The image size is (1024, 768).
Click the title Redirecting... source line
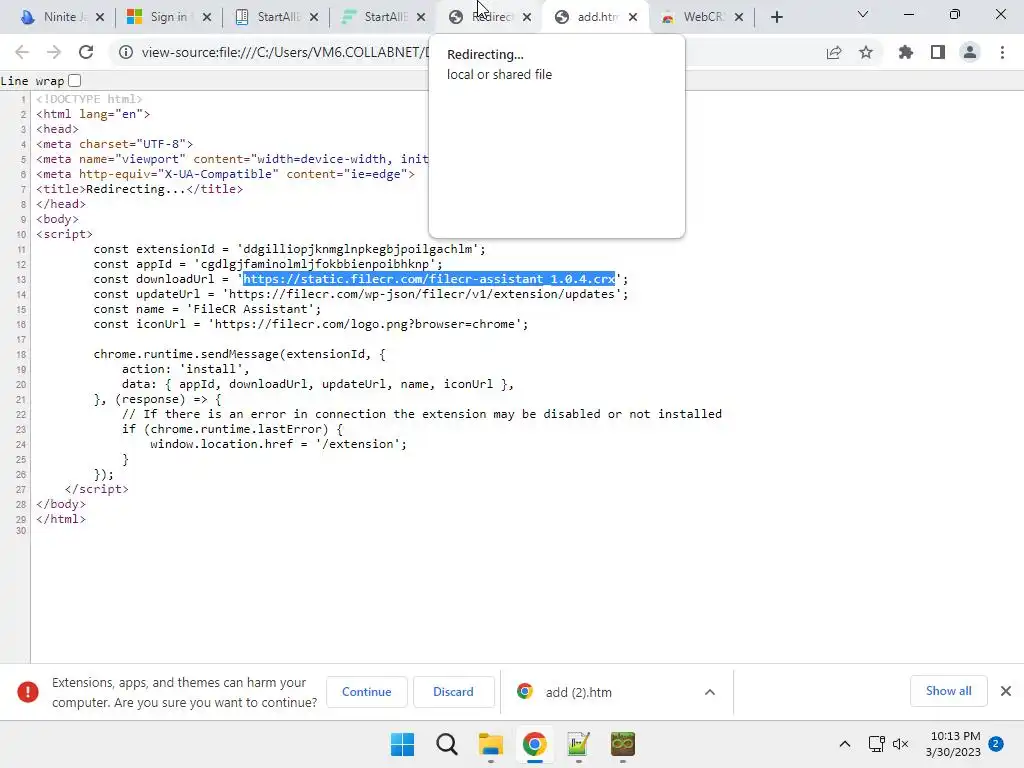coord(139,189)
